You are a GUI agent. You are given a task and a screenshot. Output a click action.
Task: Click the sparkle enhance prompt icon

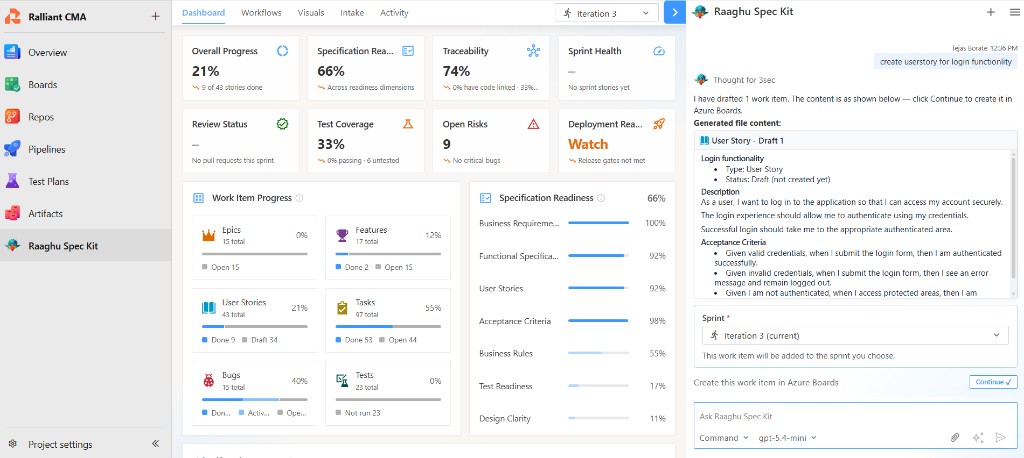pos(978,438)
